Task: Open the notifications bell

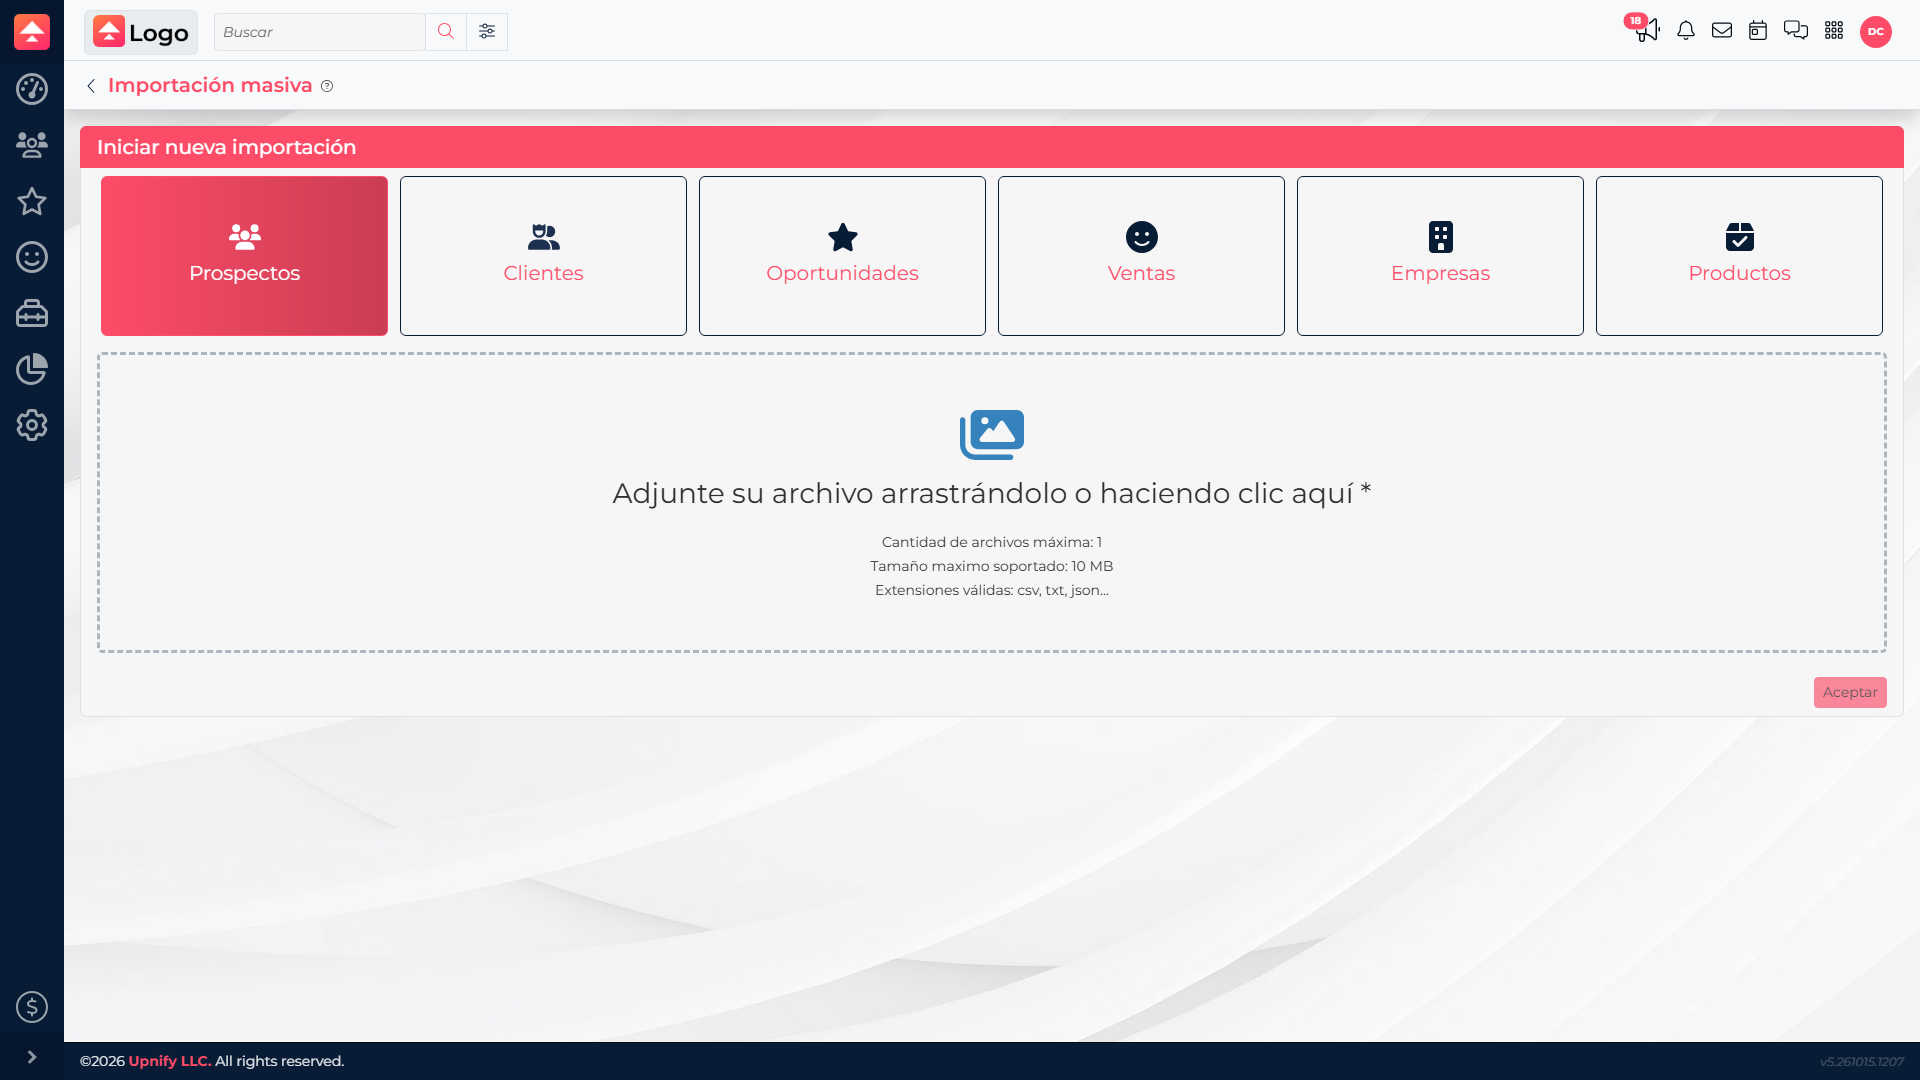Action: pos(1686,31)
